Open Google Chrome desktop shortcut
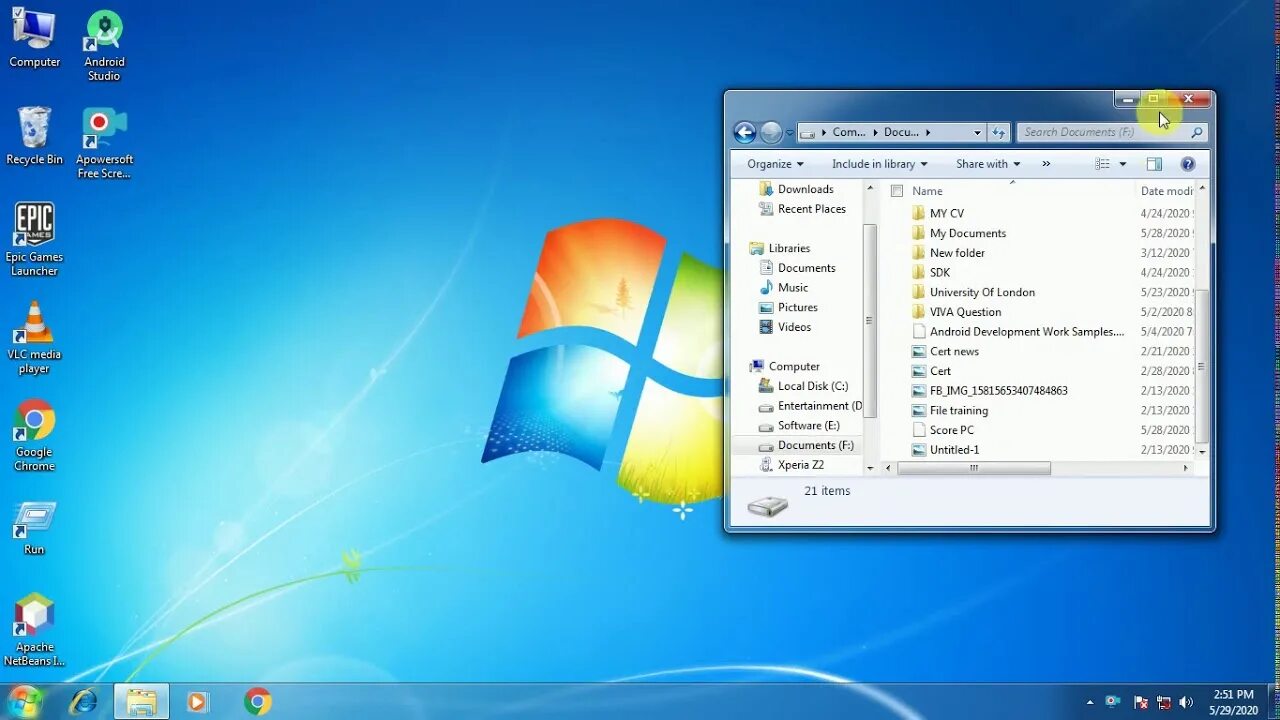This screenshot has width=1280, height=720. [34, 436]
